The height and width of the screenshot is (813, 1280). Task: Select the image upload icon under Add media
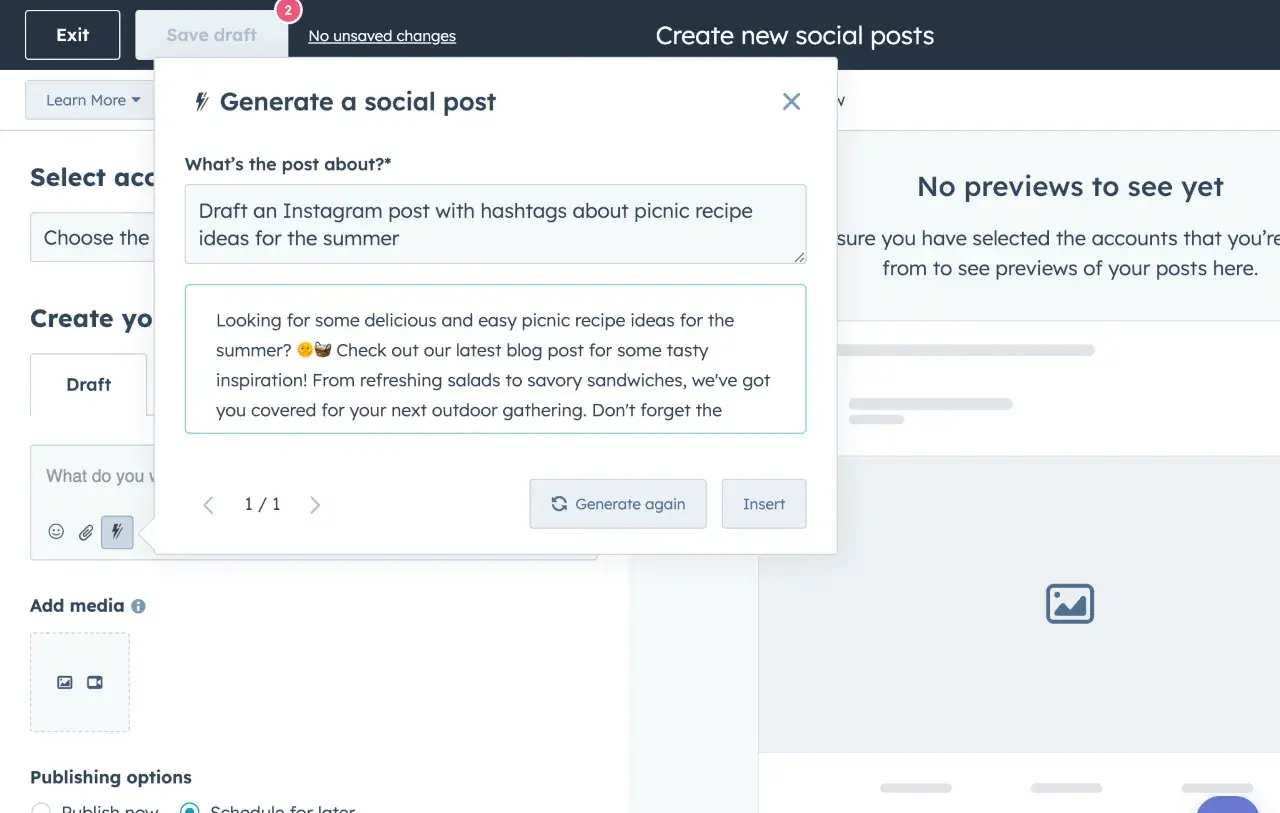[x=65, y=682]
